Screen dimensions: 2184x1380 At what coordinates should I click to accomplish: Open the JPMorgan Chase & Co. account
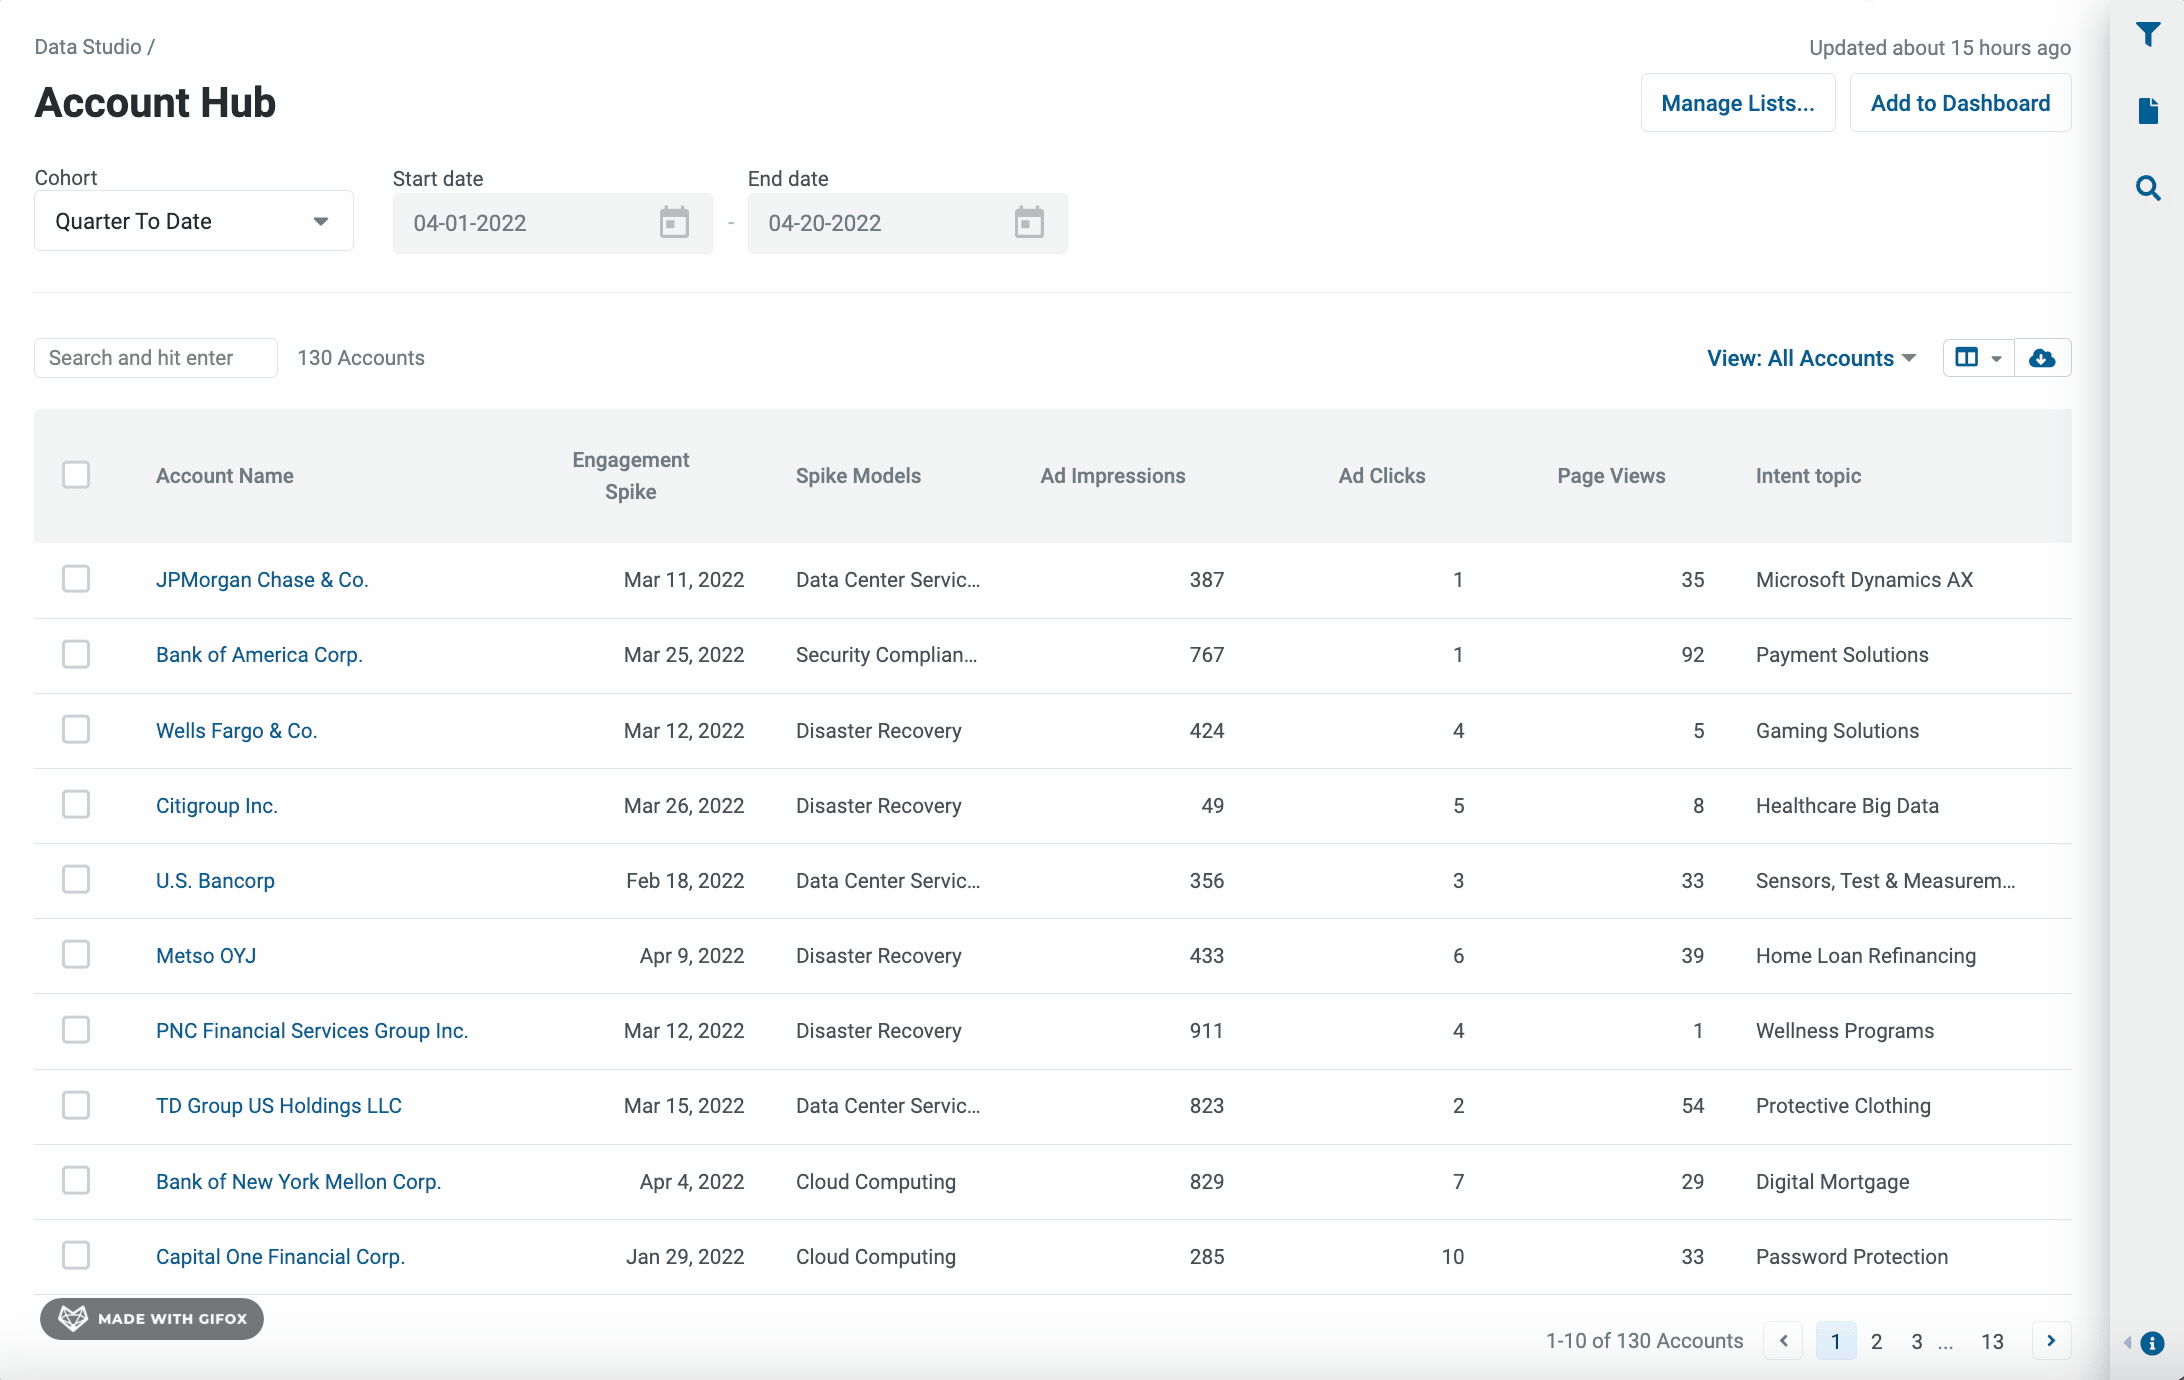262,580
